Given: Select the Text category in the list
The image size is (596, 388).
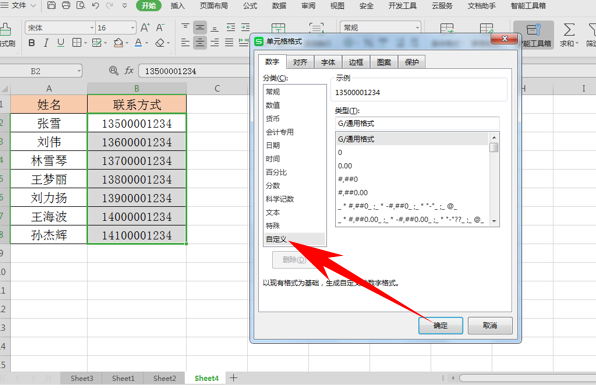Looking at the screenshot, I should click(295, 212).
